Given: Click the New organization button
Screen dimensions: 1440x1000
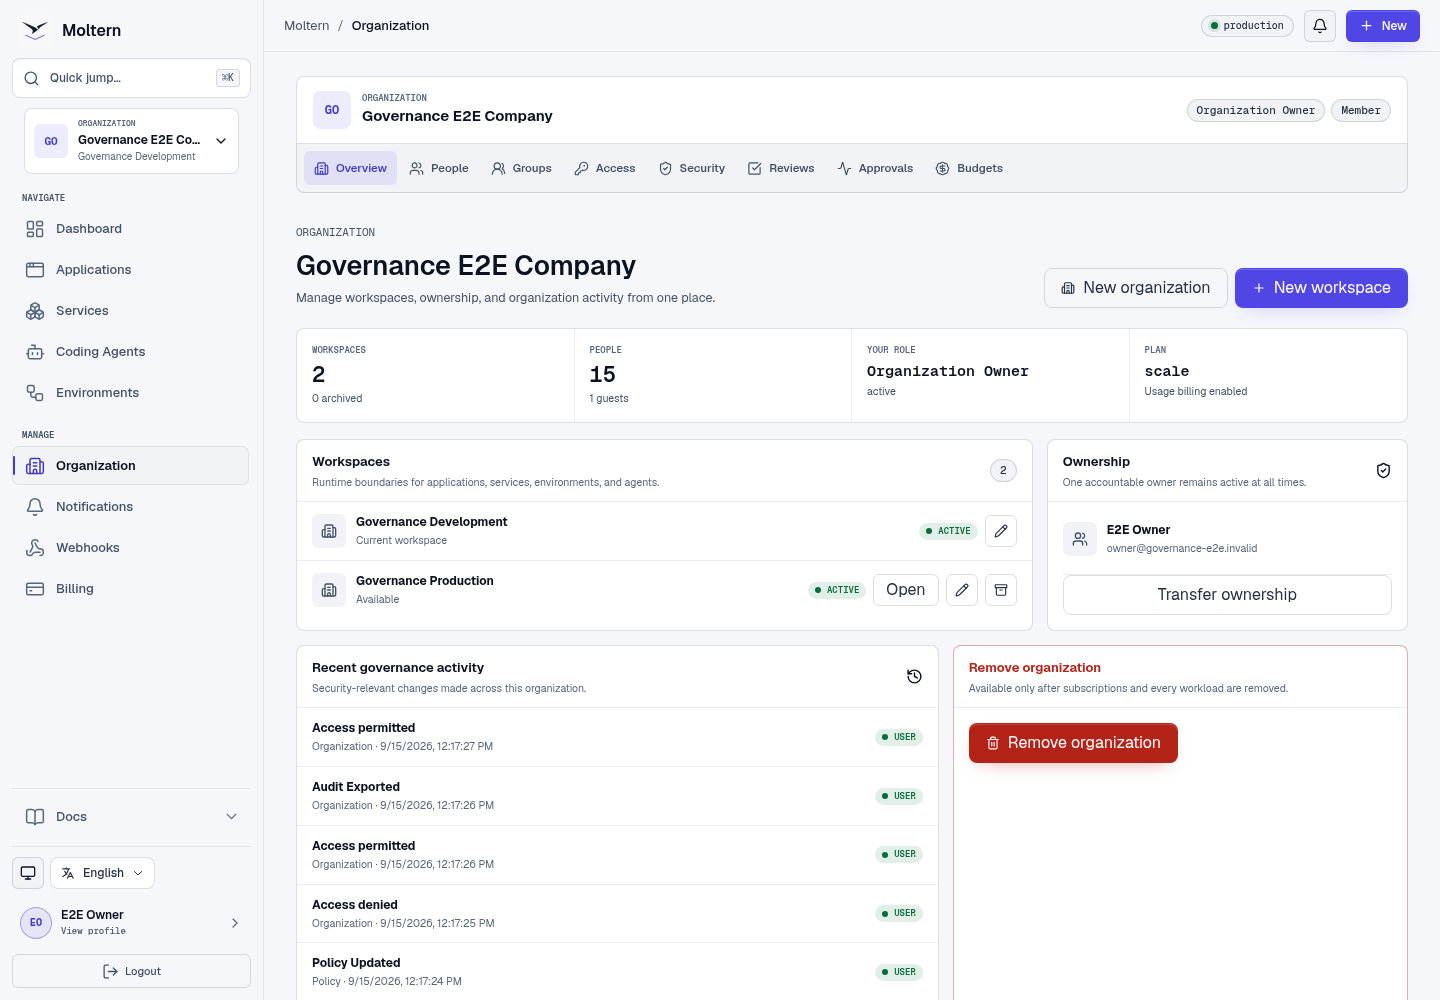Looking at the screenshot, I should point(1136,288).
